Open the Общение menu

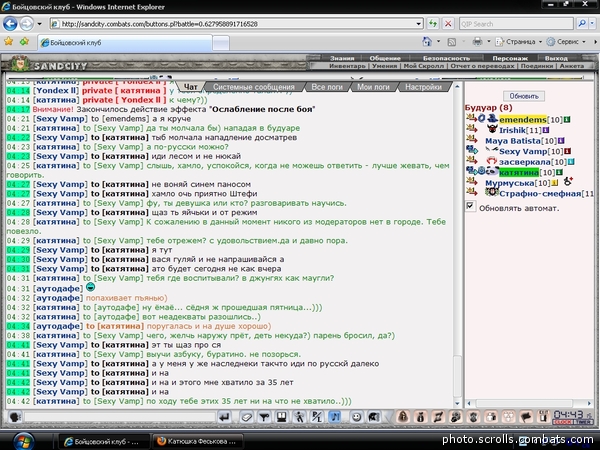pyautogui.click(x=385, y=58)
